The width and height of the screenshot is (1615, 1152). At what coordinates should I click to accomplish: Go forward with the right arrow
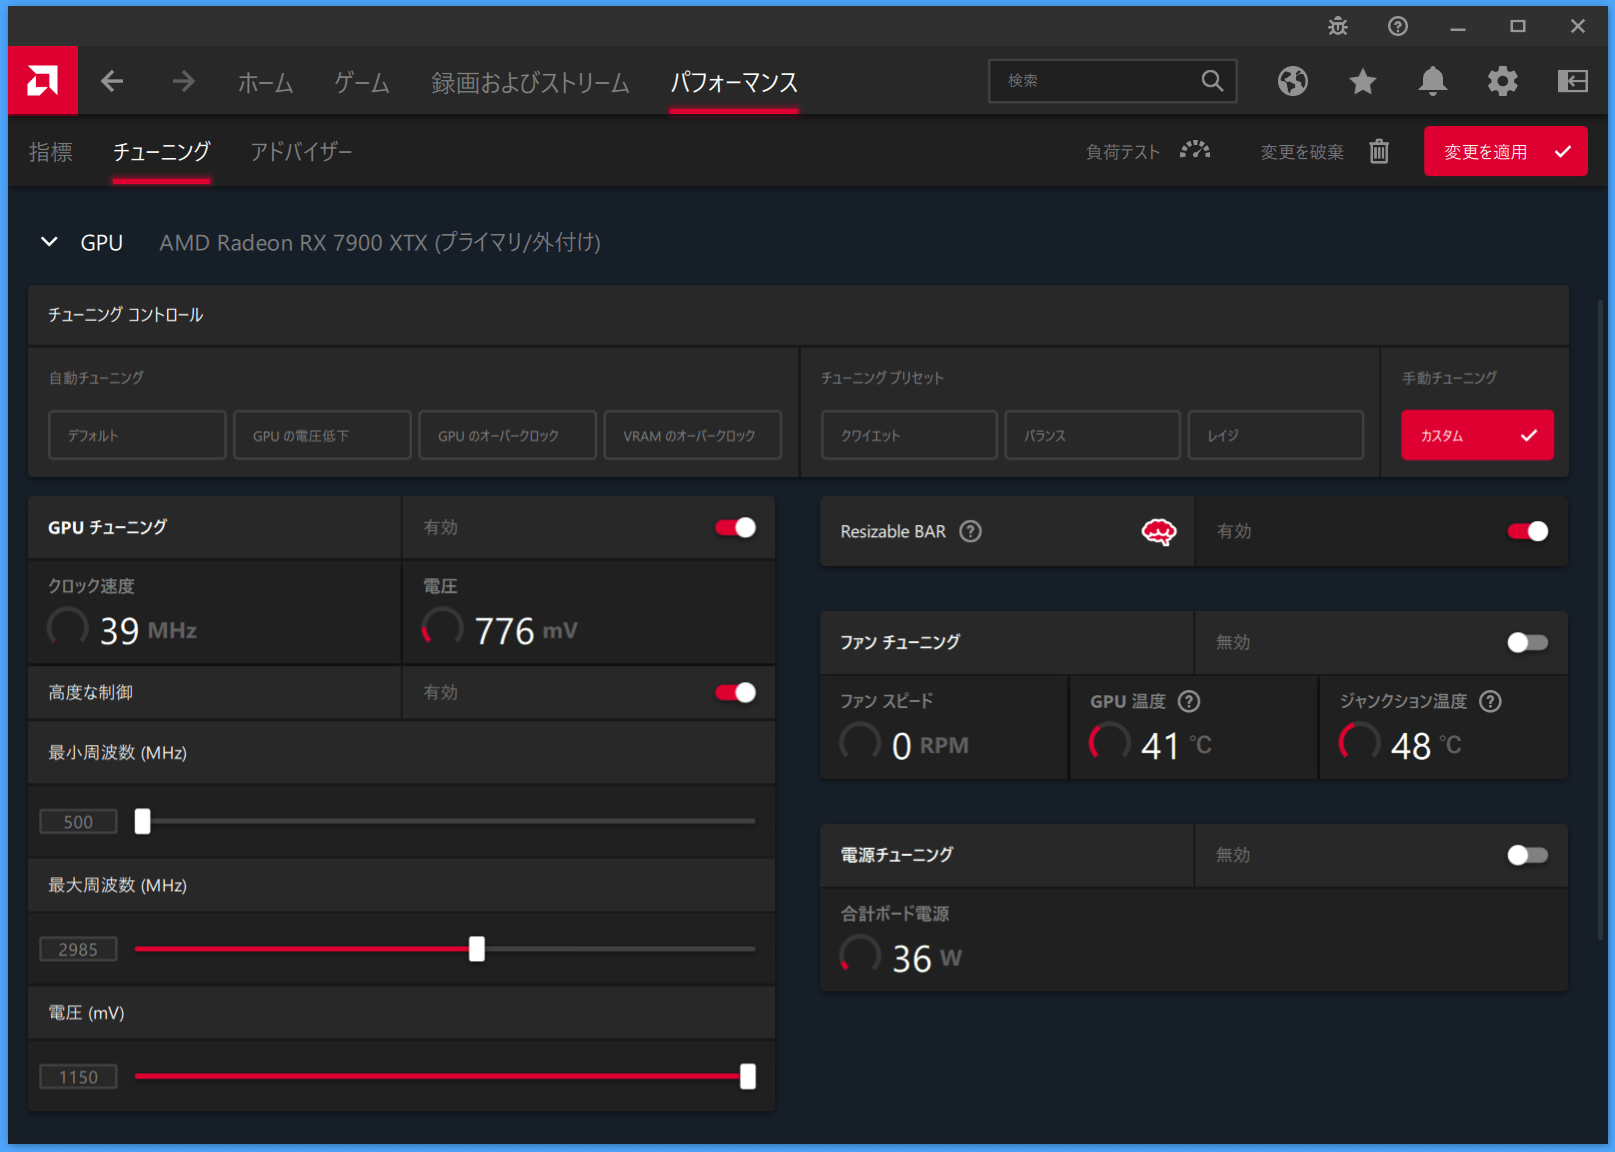pos(183,81)
